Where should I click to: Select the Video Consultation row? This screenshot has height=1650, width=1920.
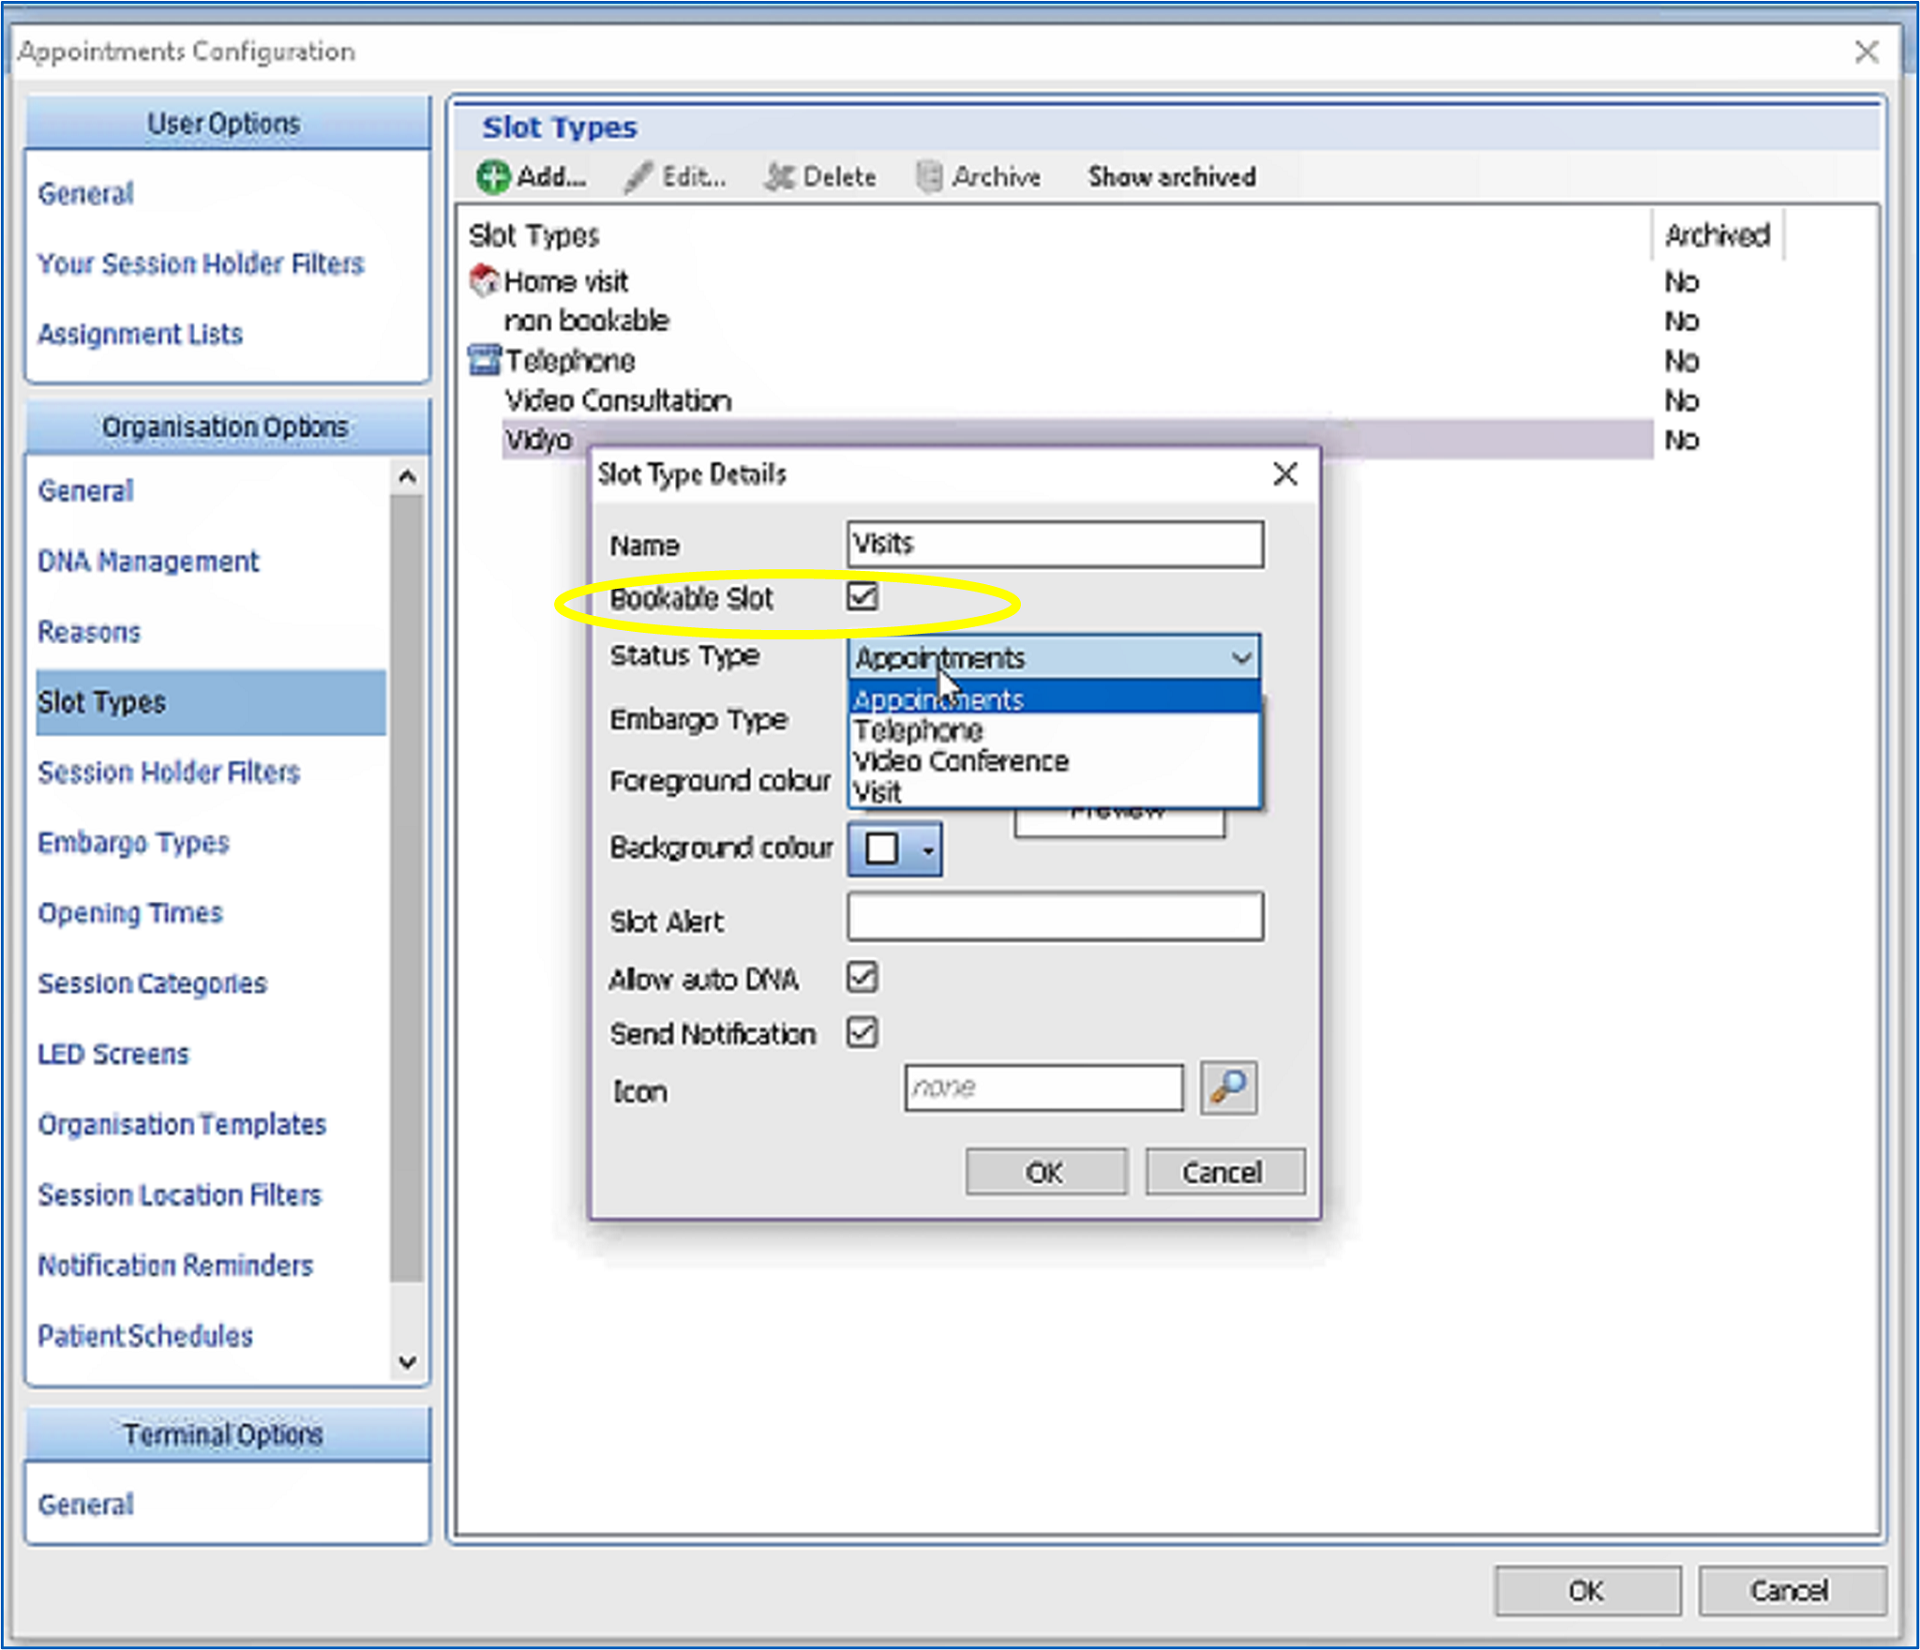[x=1060, y=400]
